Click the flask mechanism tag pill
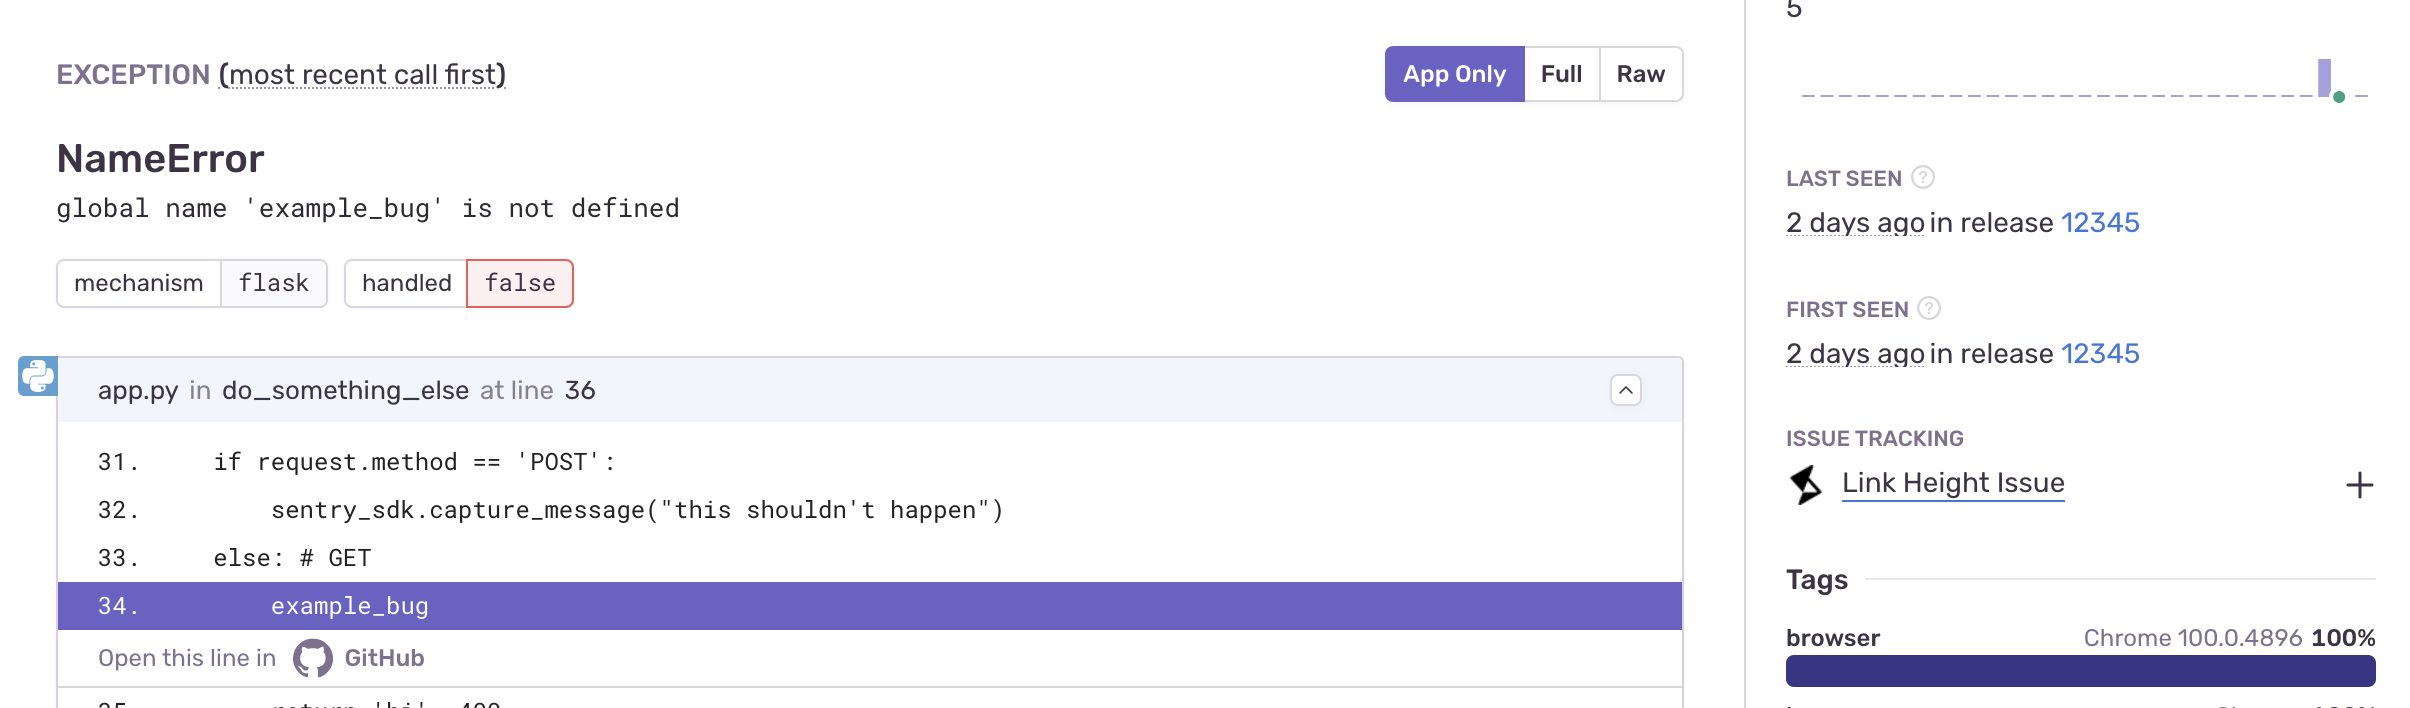The width and height of the screenshot is (2410, 708). point(273,283)
